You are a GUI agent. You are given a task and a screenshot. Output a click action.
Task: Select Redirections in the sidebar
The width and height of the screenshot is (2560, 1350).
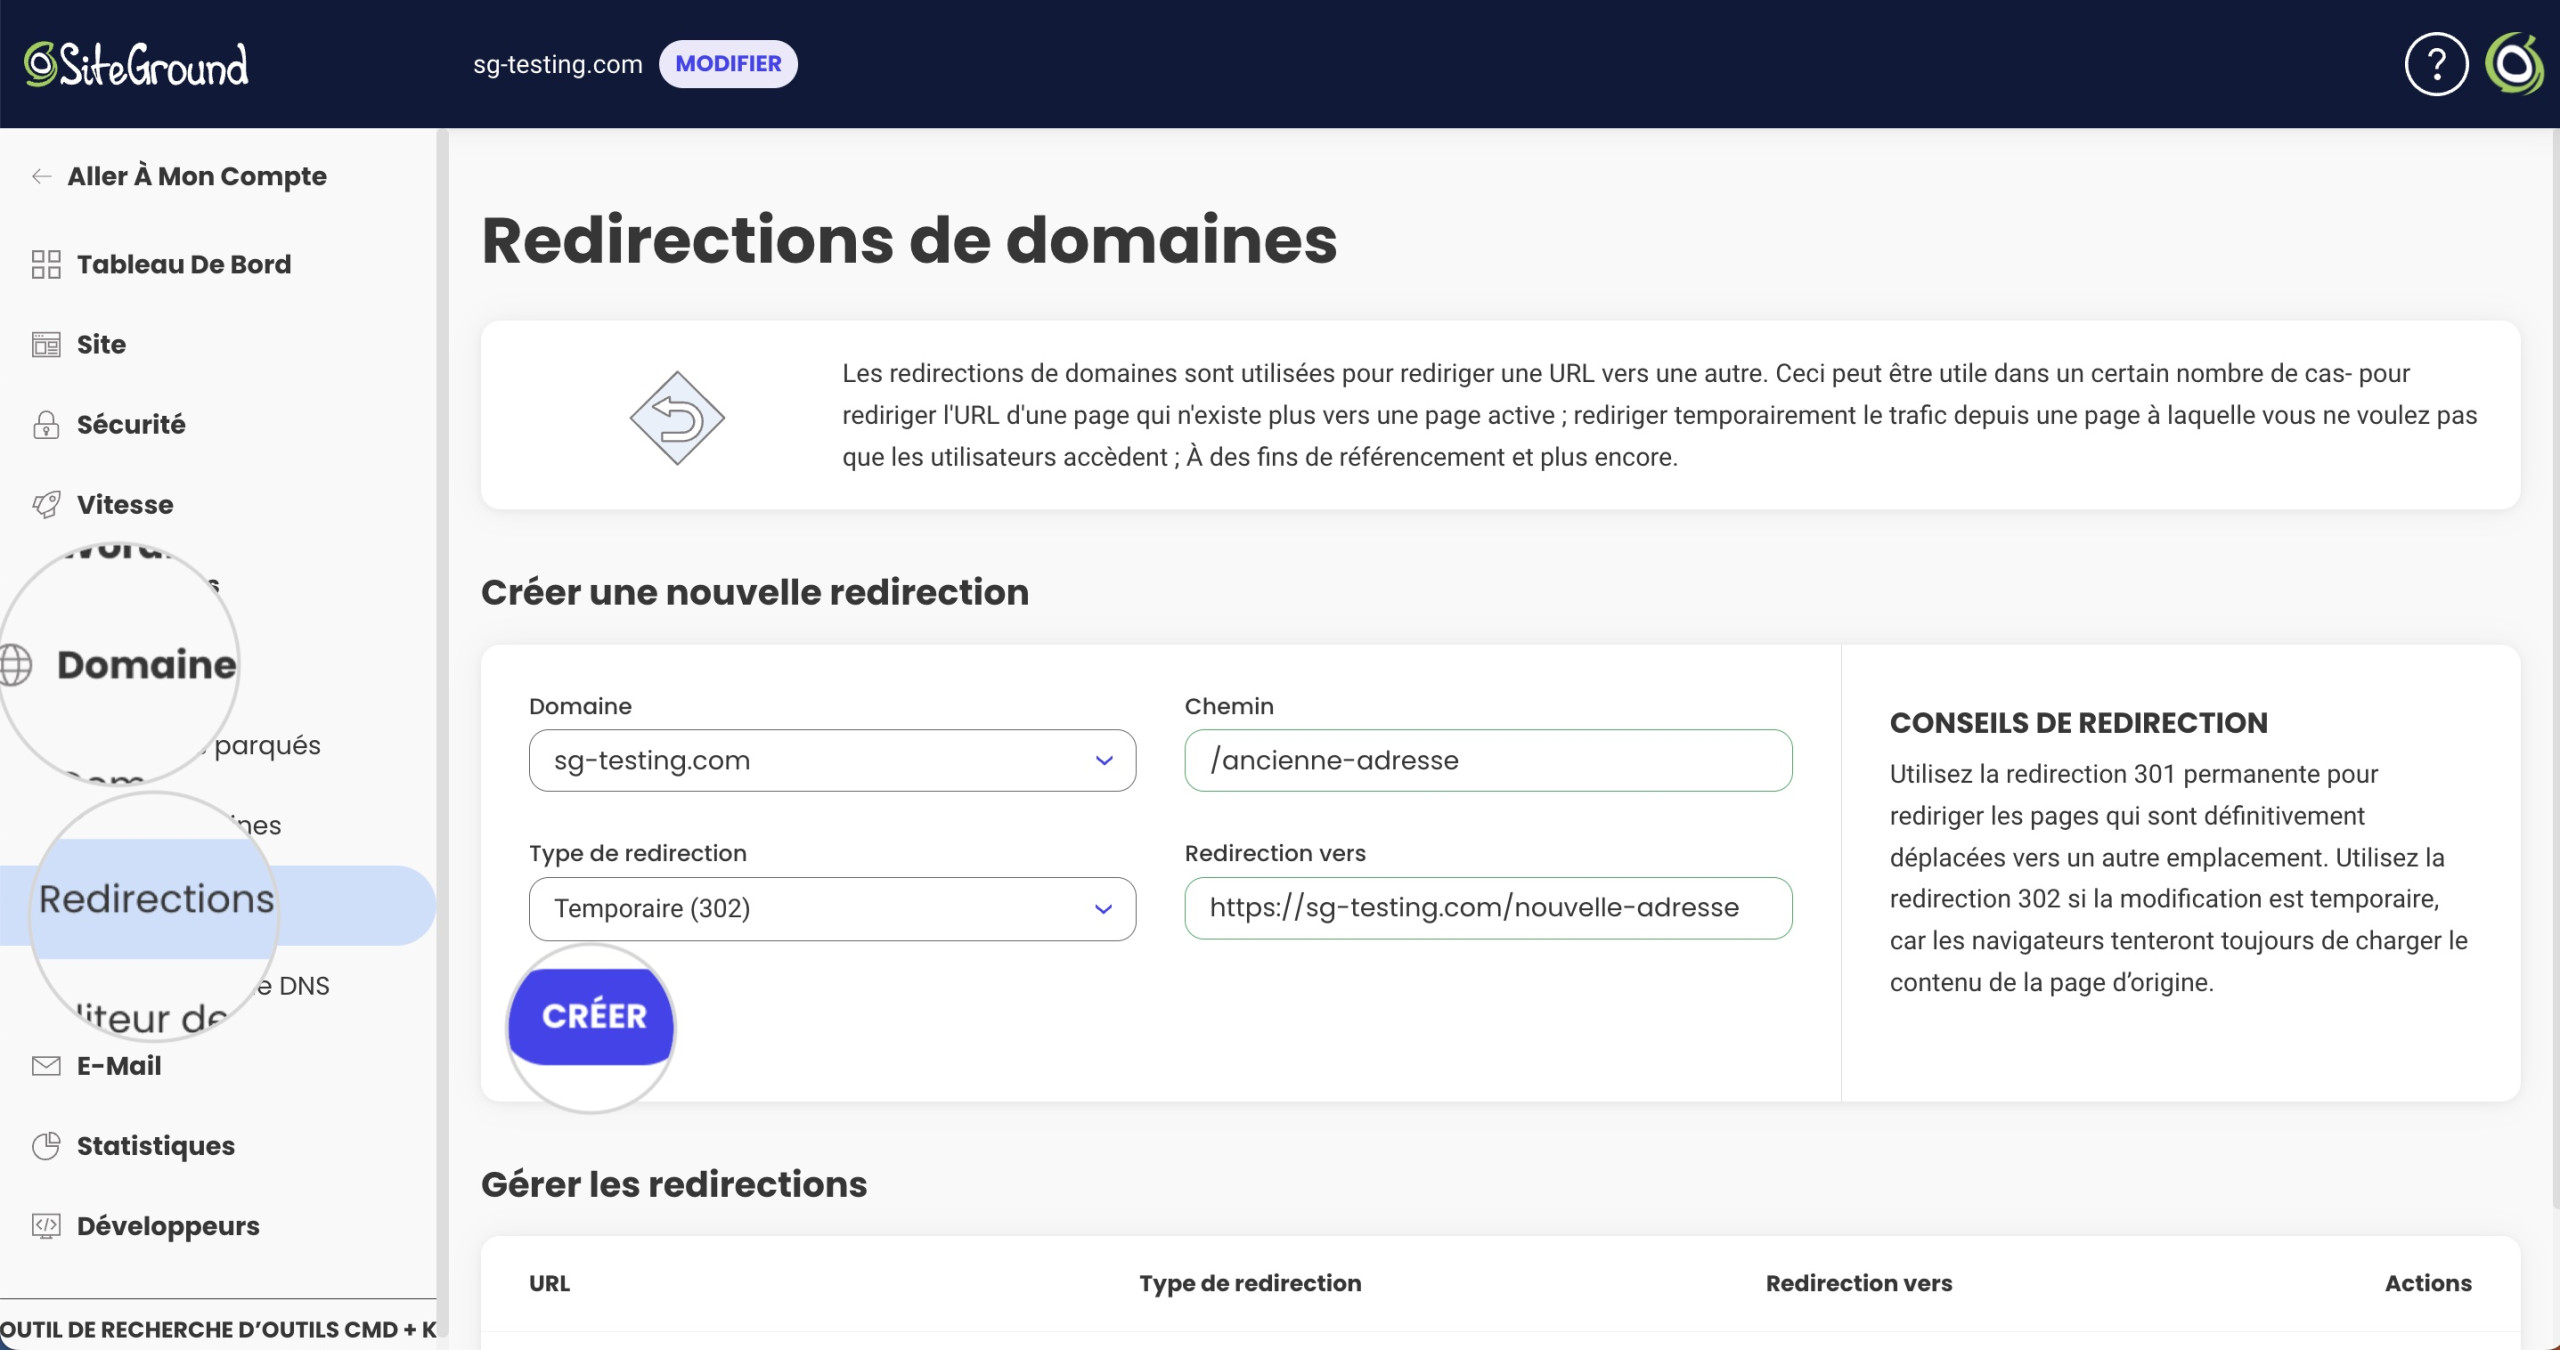tap(156, 900)
